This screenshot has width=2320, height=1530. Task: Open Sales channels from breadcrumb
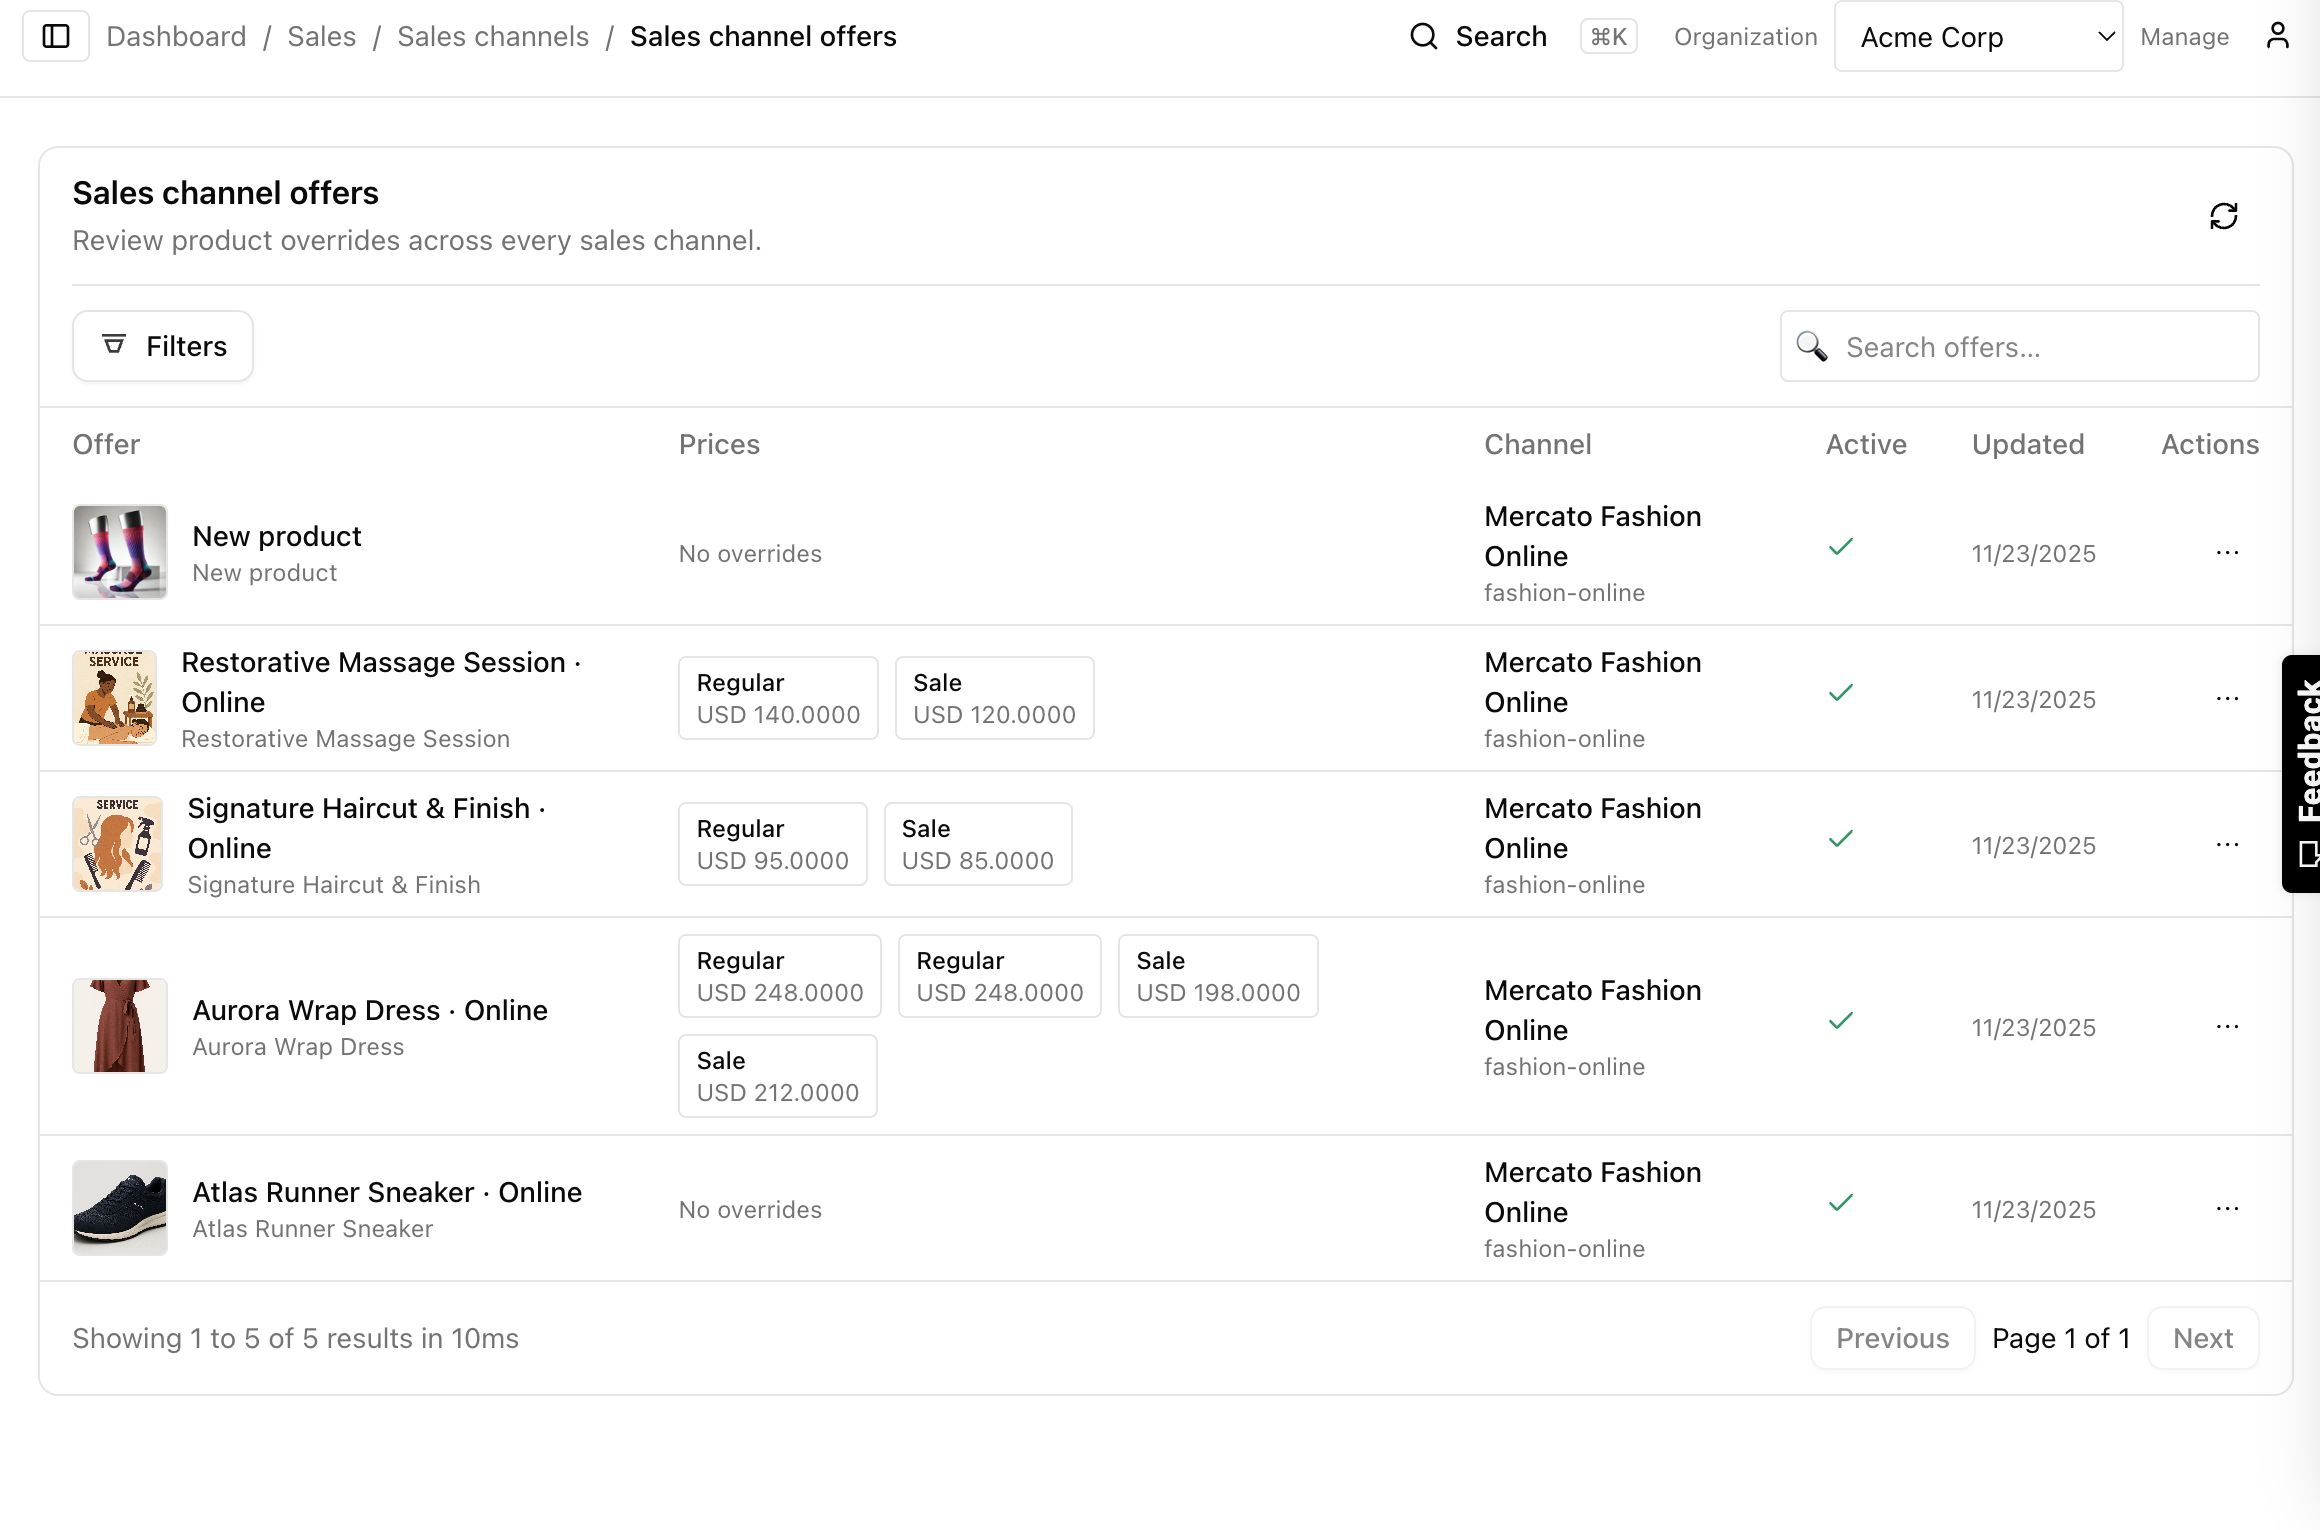tap(492, 35)
